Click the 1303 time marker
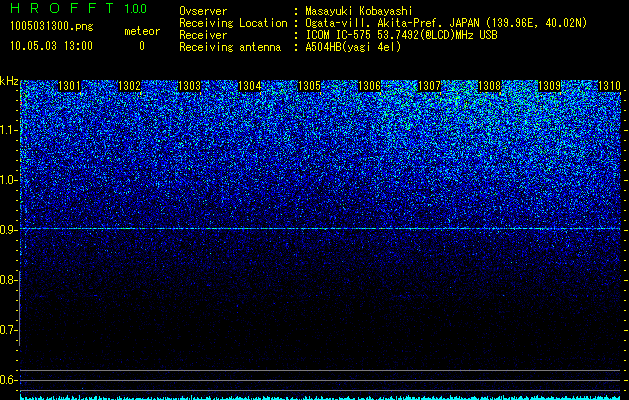This screenshot has width=629, height=400. [x=189, y=86]
